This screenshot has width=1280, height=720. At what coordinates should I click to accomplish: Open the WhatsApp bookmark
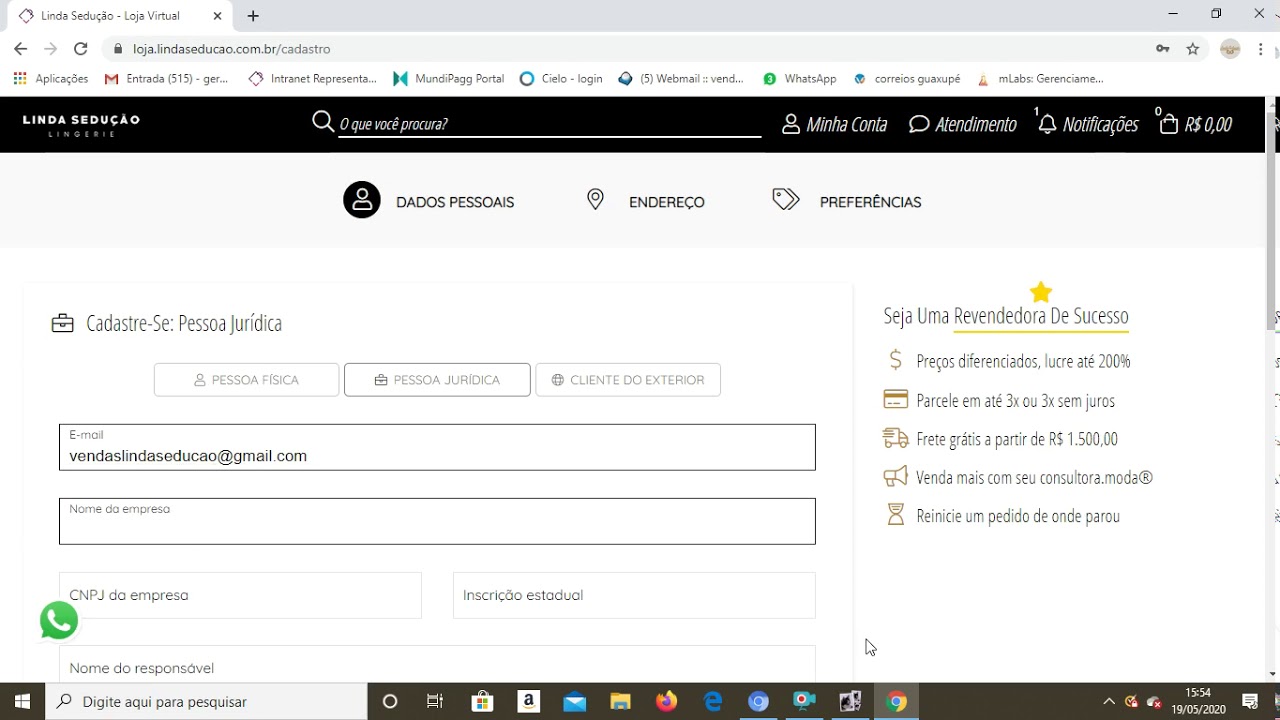[x=800, y=79]
